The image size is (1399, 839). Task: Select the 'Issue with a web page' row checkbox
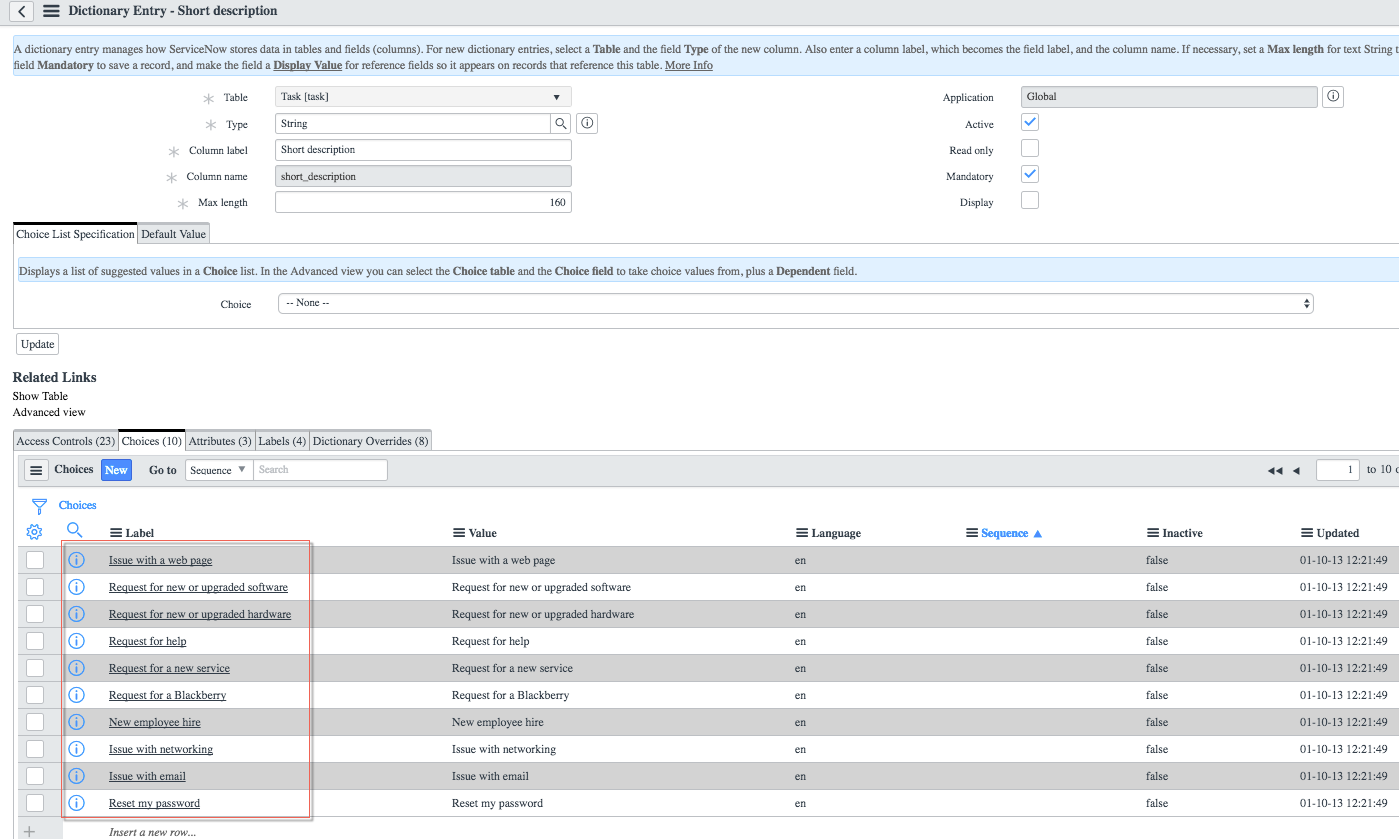pyautogui.click(x=35, y=560)
